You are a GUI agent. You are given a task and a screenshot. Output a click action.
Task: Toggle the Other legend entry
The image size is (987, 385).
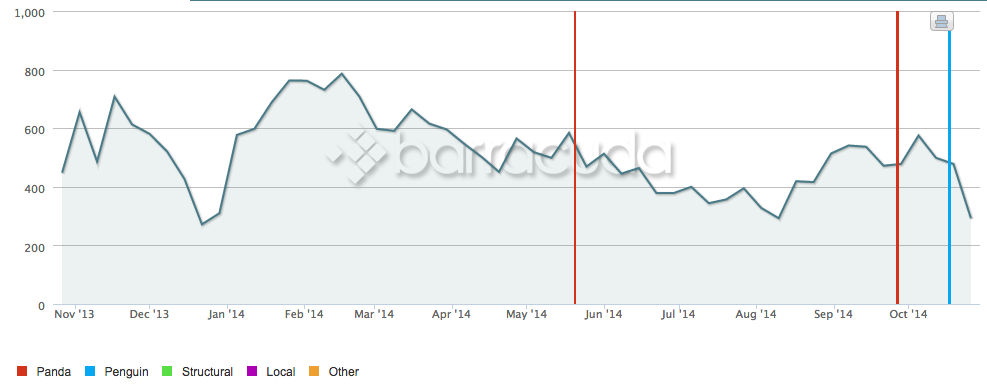pos(334,372)
